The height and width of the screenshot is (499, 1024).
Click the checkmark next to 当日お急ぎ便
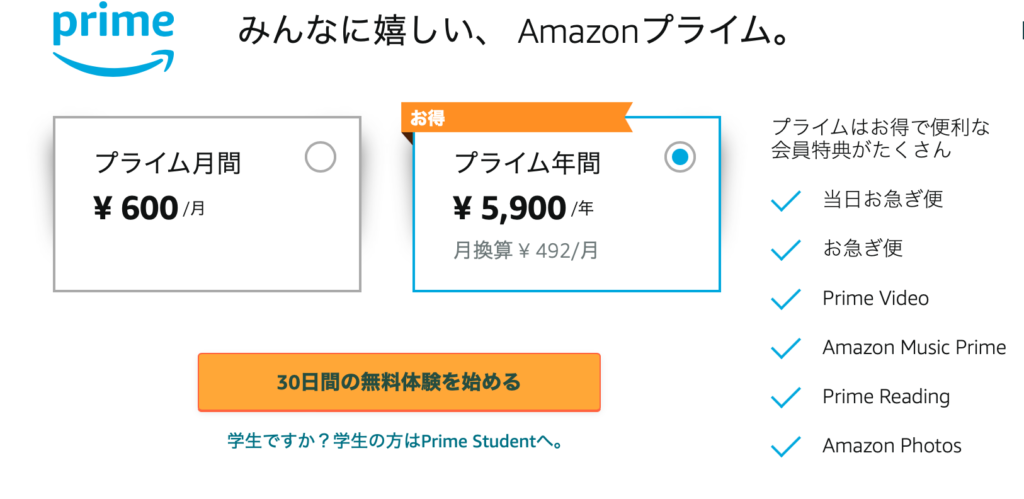point(786,202)
